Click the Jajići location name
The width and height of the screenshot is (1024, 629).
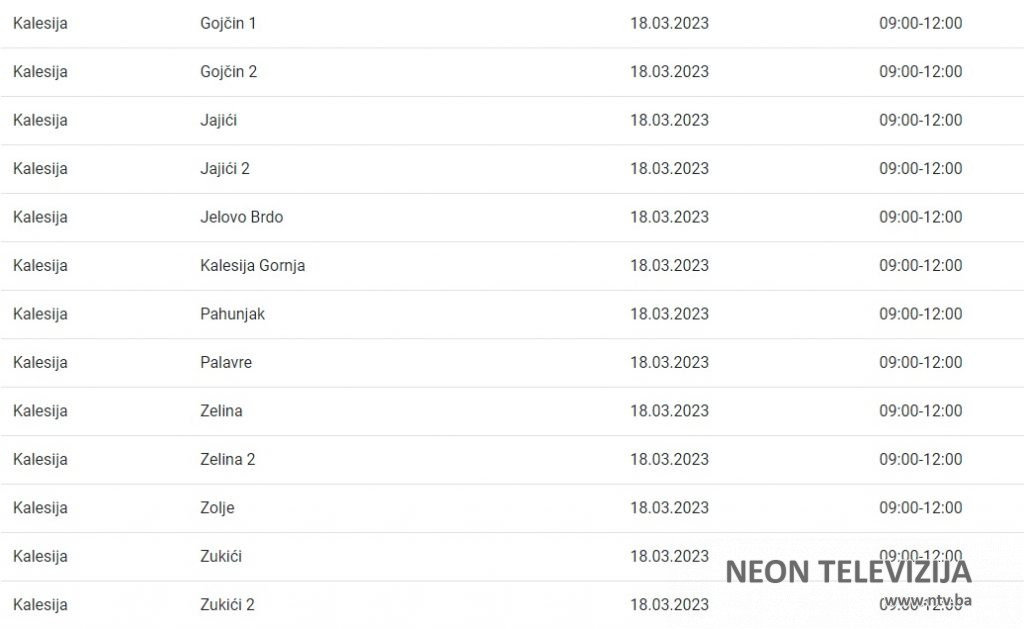point(218,120)
